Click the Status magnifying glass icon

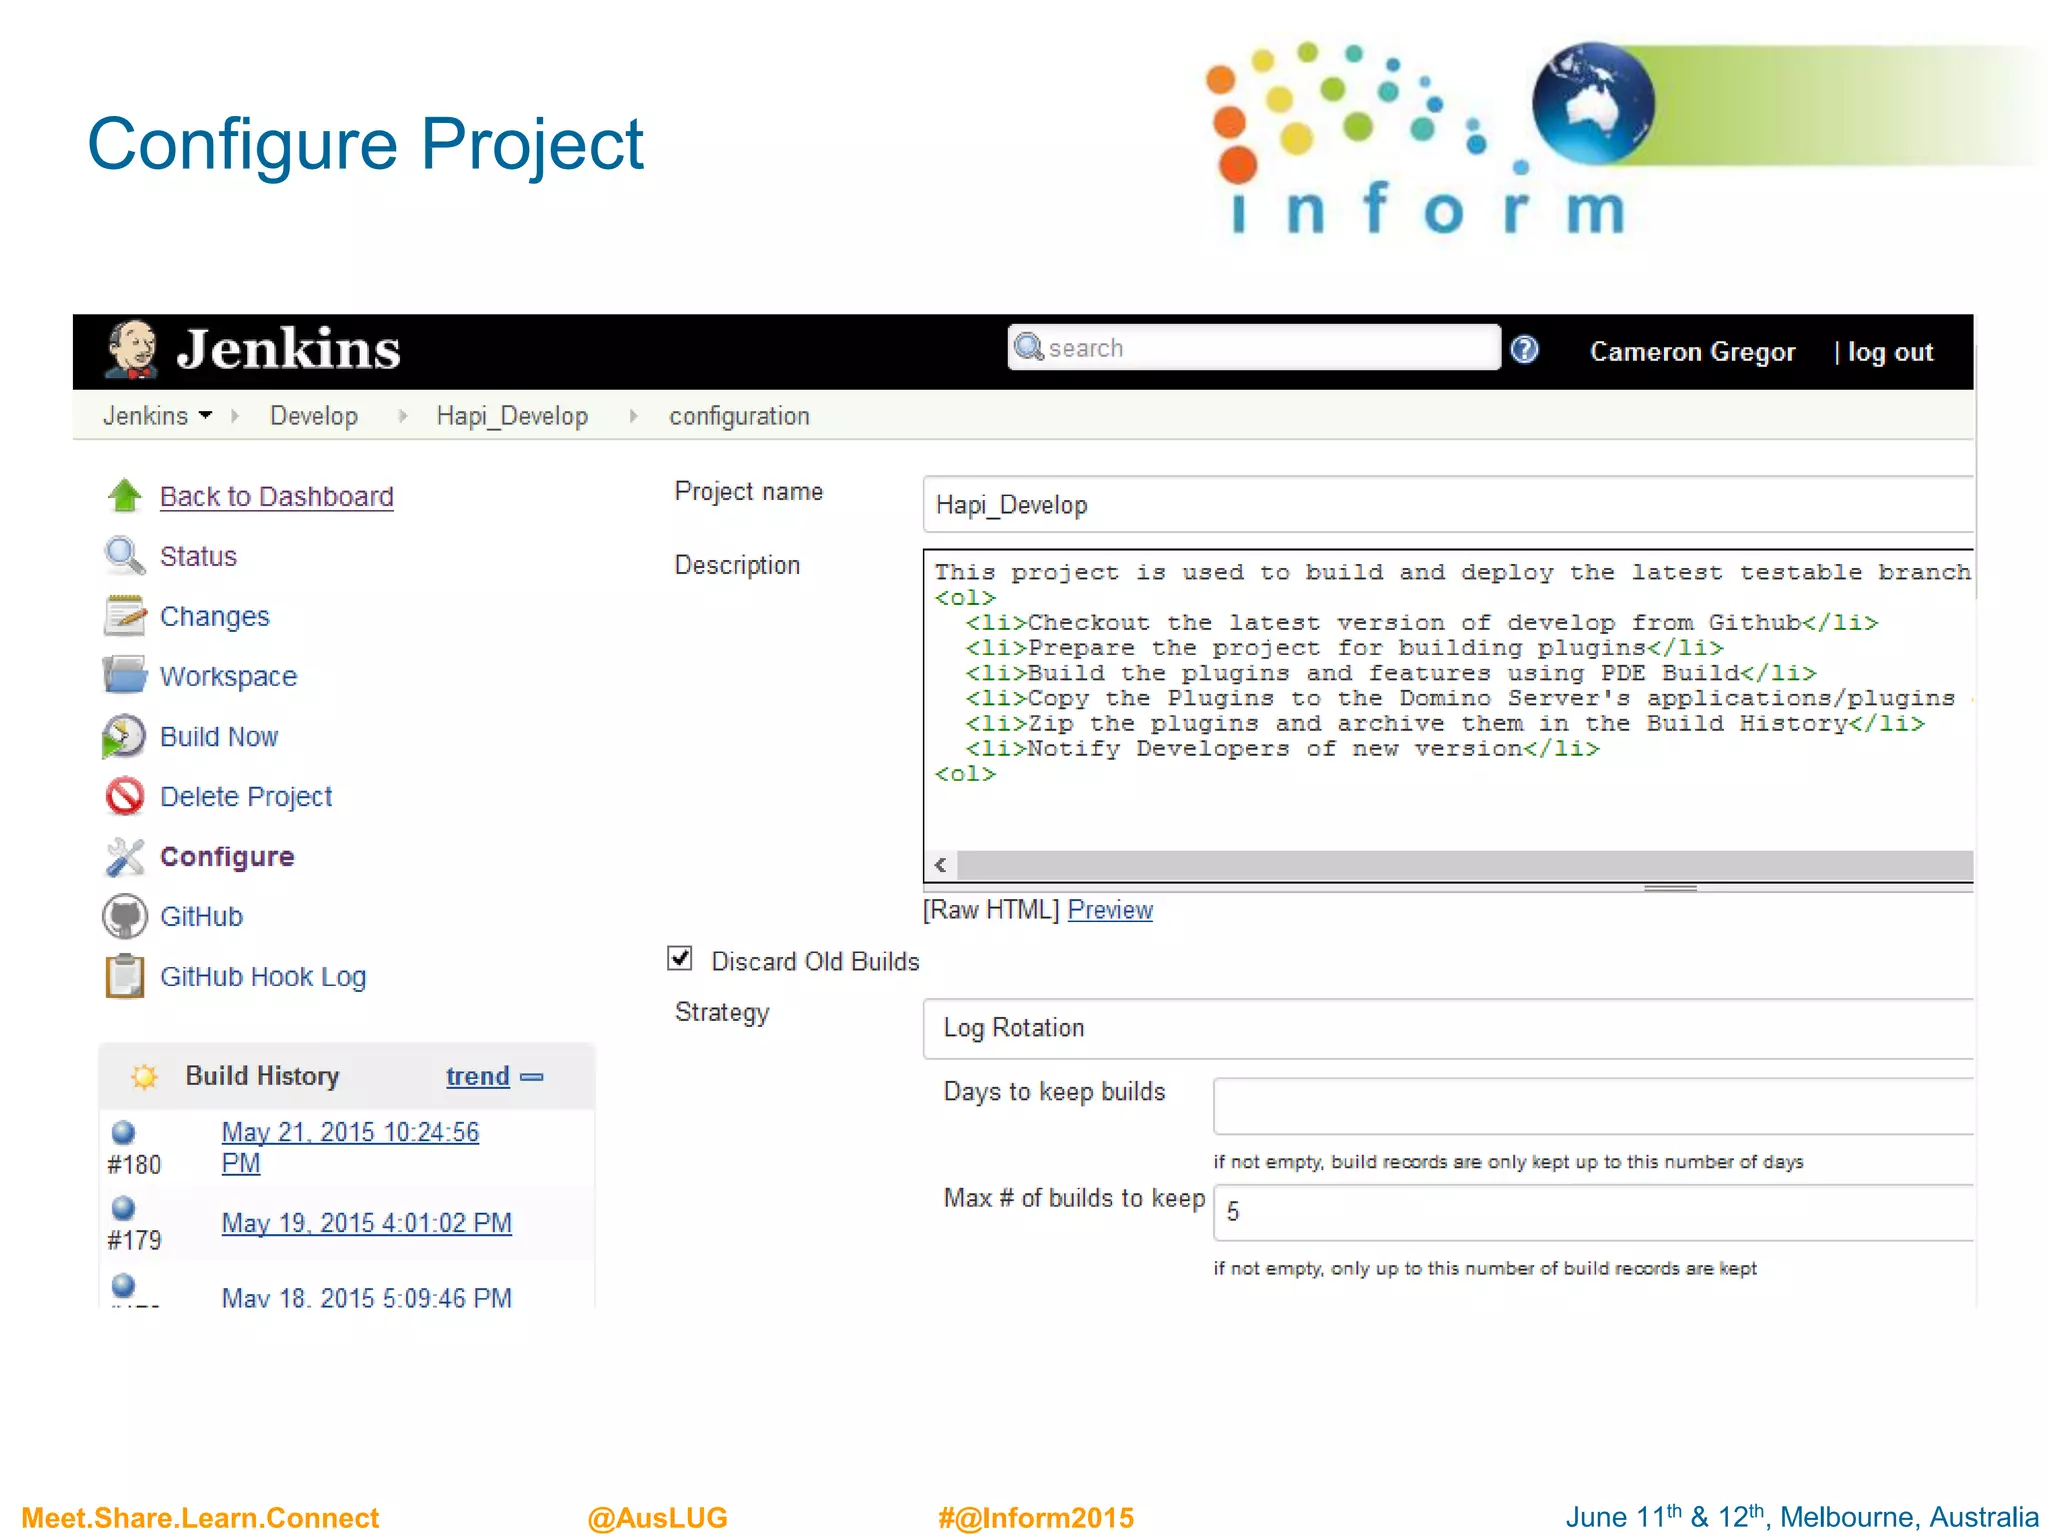tap(124, 556)
